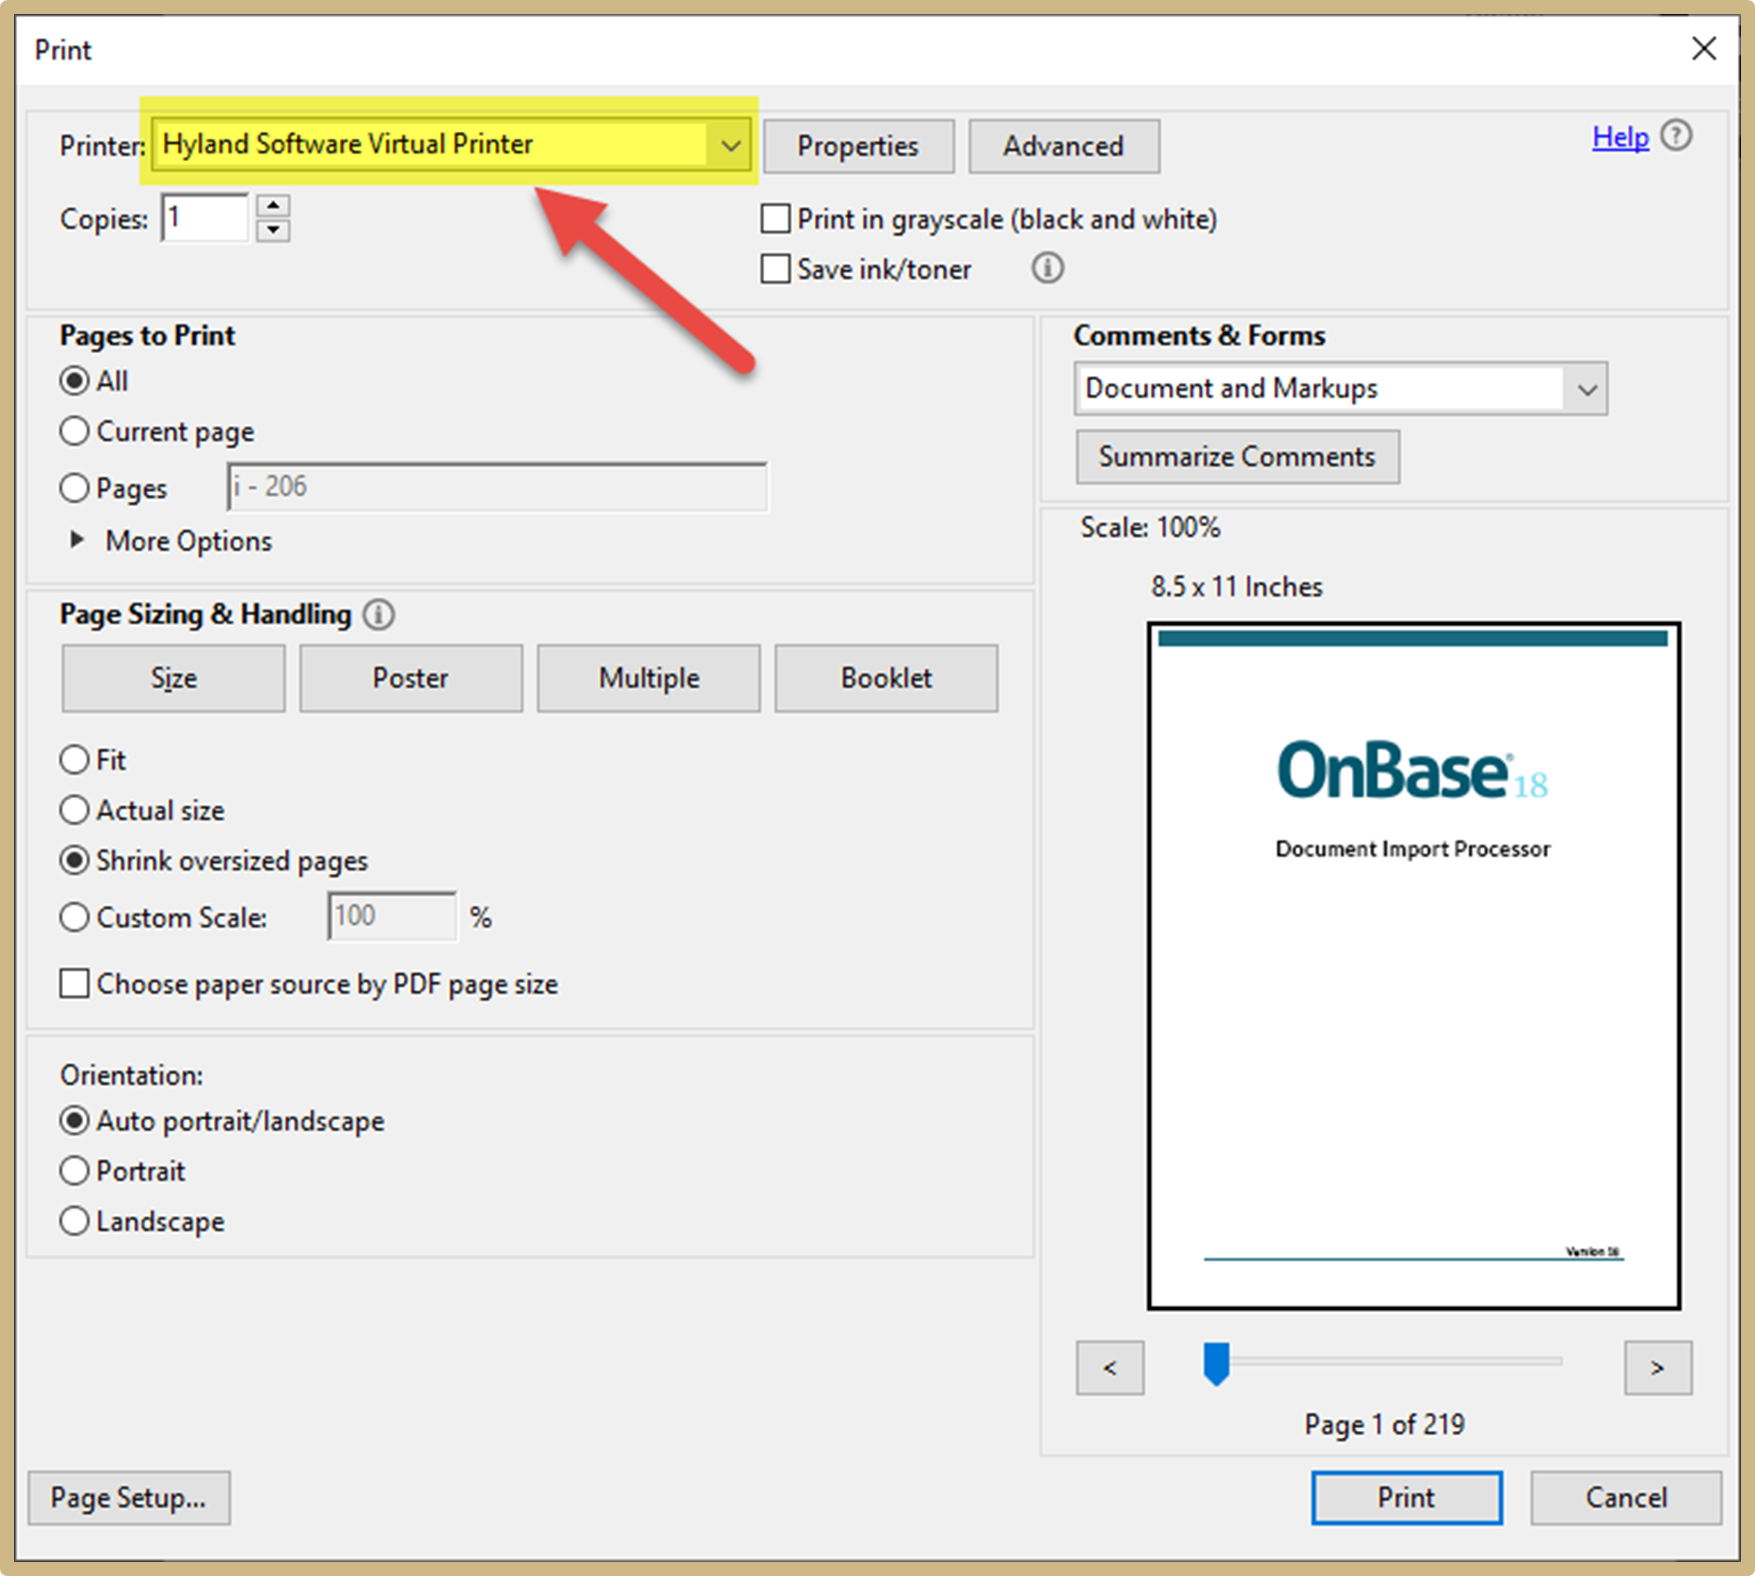Decrease copies with the down arrow
This screenshot has width=1755, height=1576.
(273, 231)
